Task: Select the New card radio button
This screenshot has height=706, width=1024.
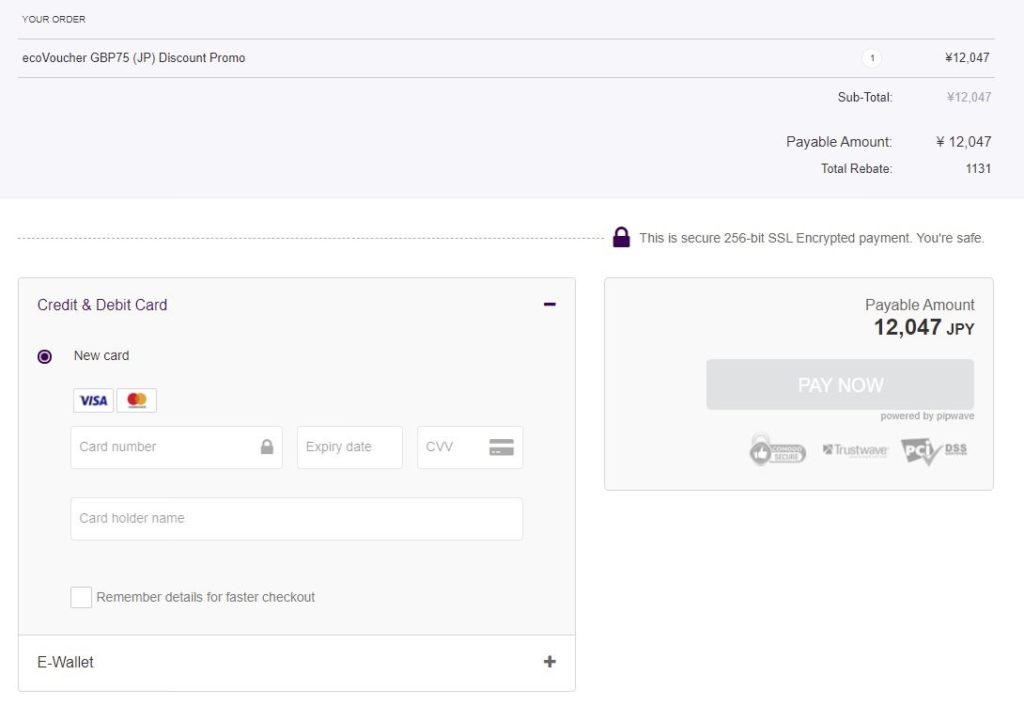Action: pos(44,357)
